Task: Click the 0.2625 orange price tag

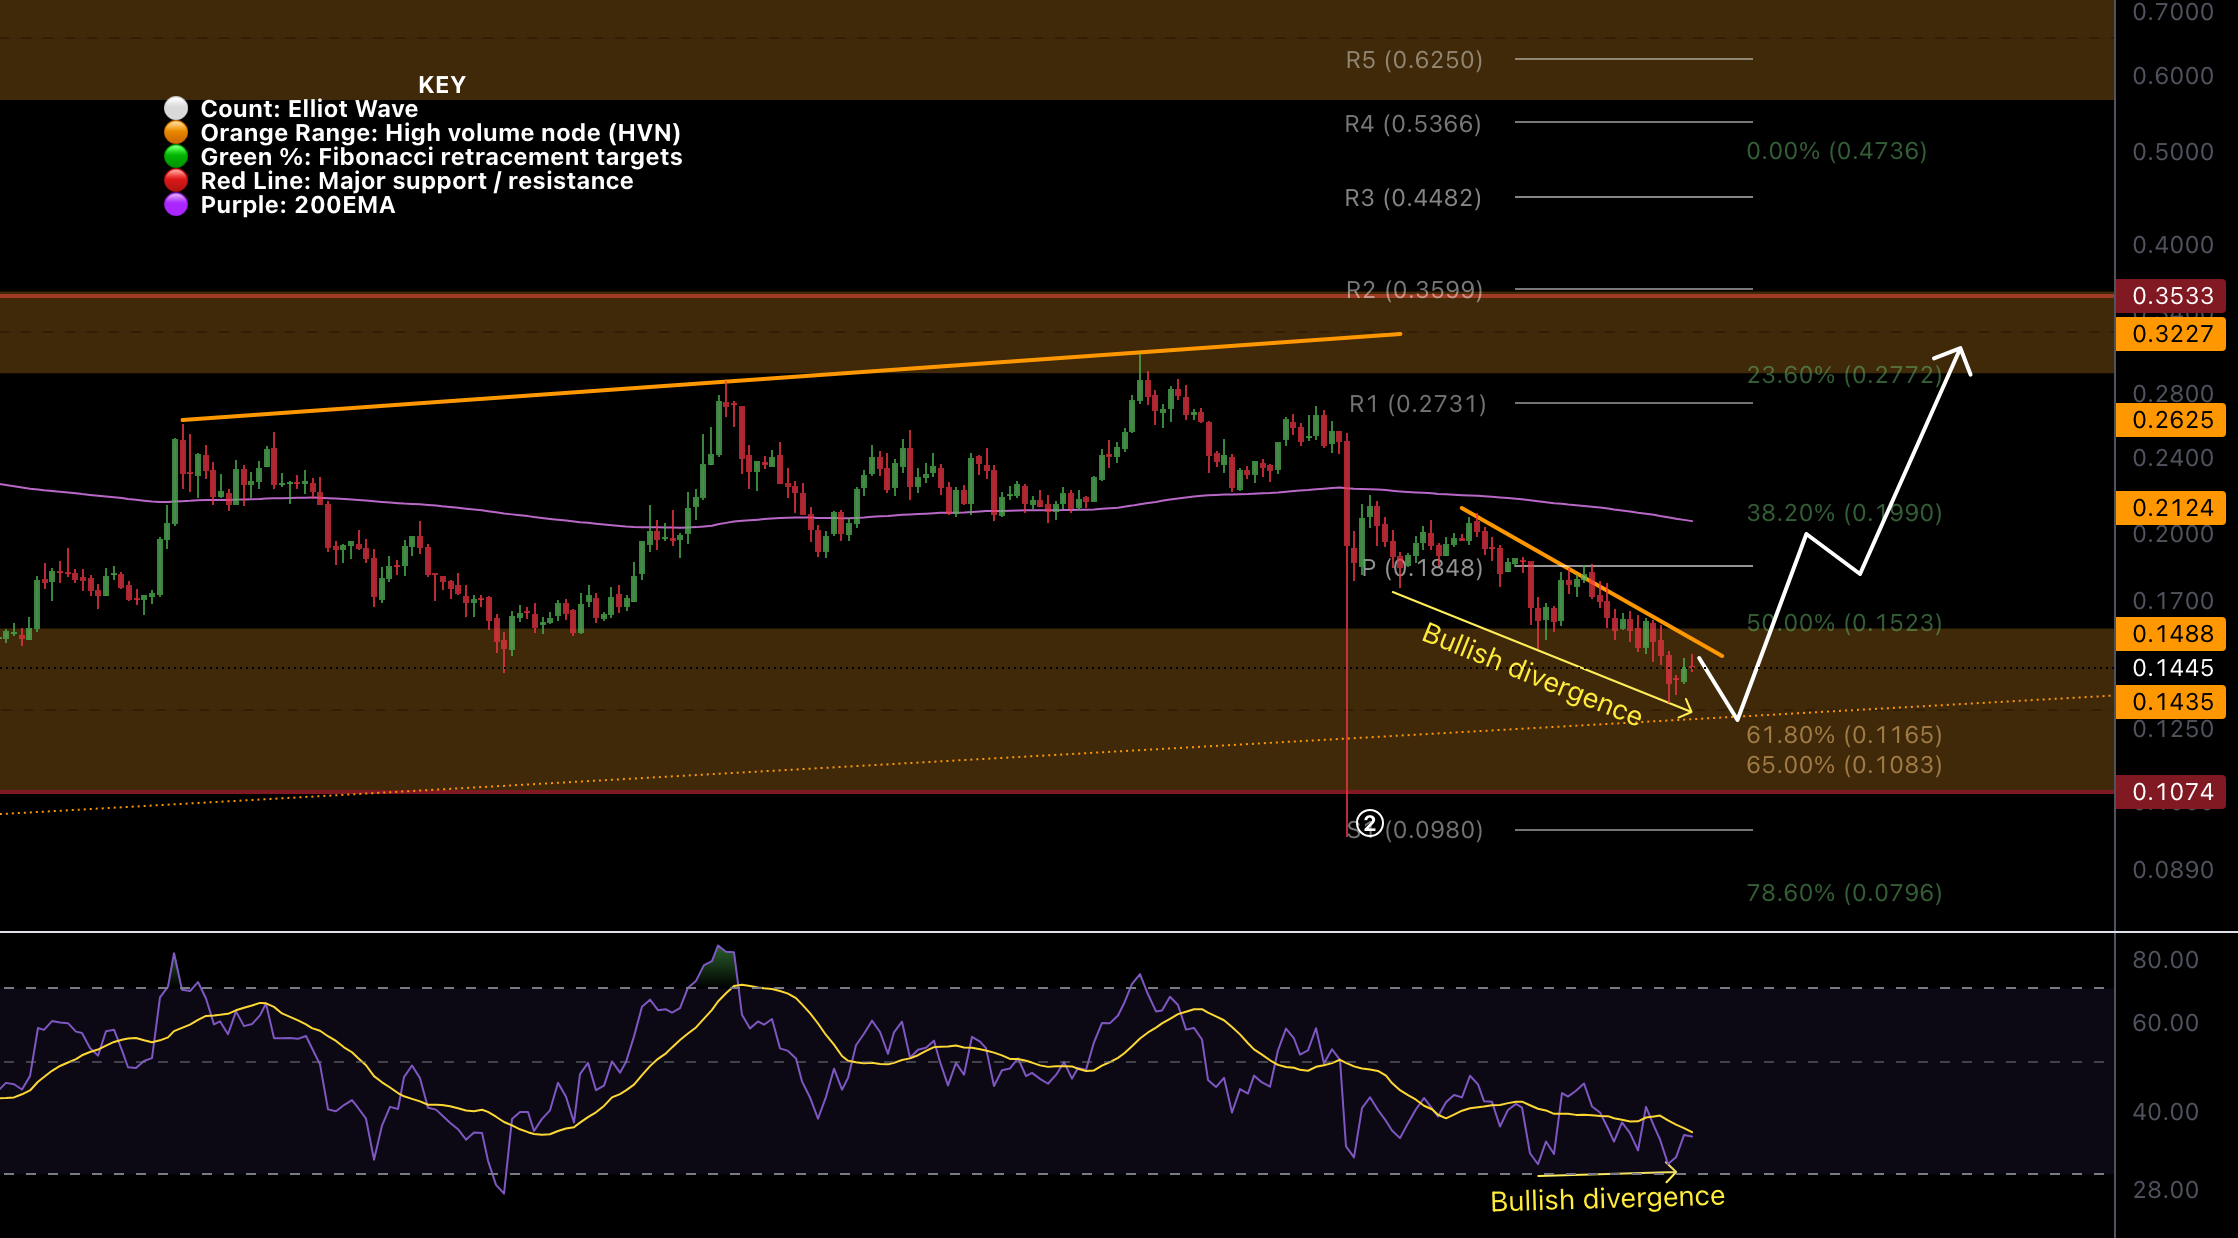Action: pos(2171,420)
